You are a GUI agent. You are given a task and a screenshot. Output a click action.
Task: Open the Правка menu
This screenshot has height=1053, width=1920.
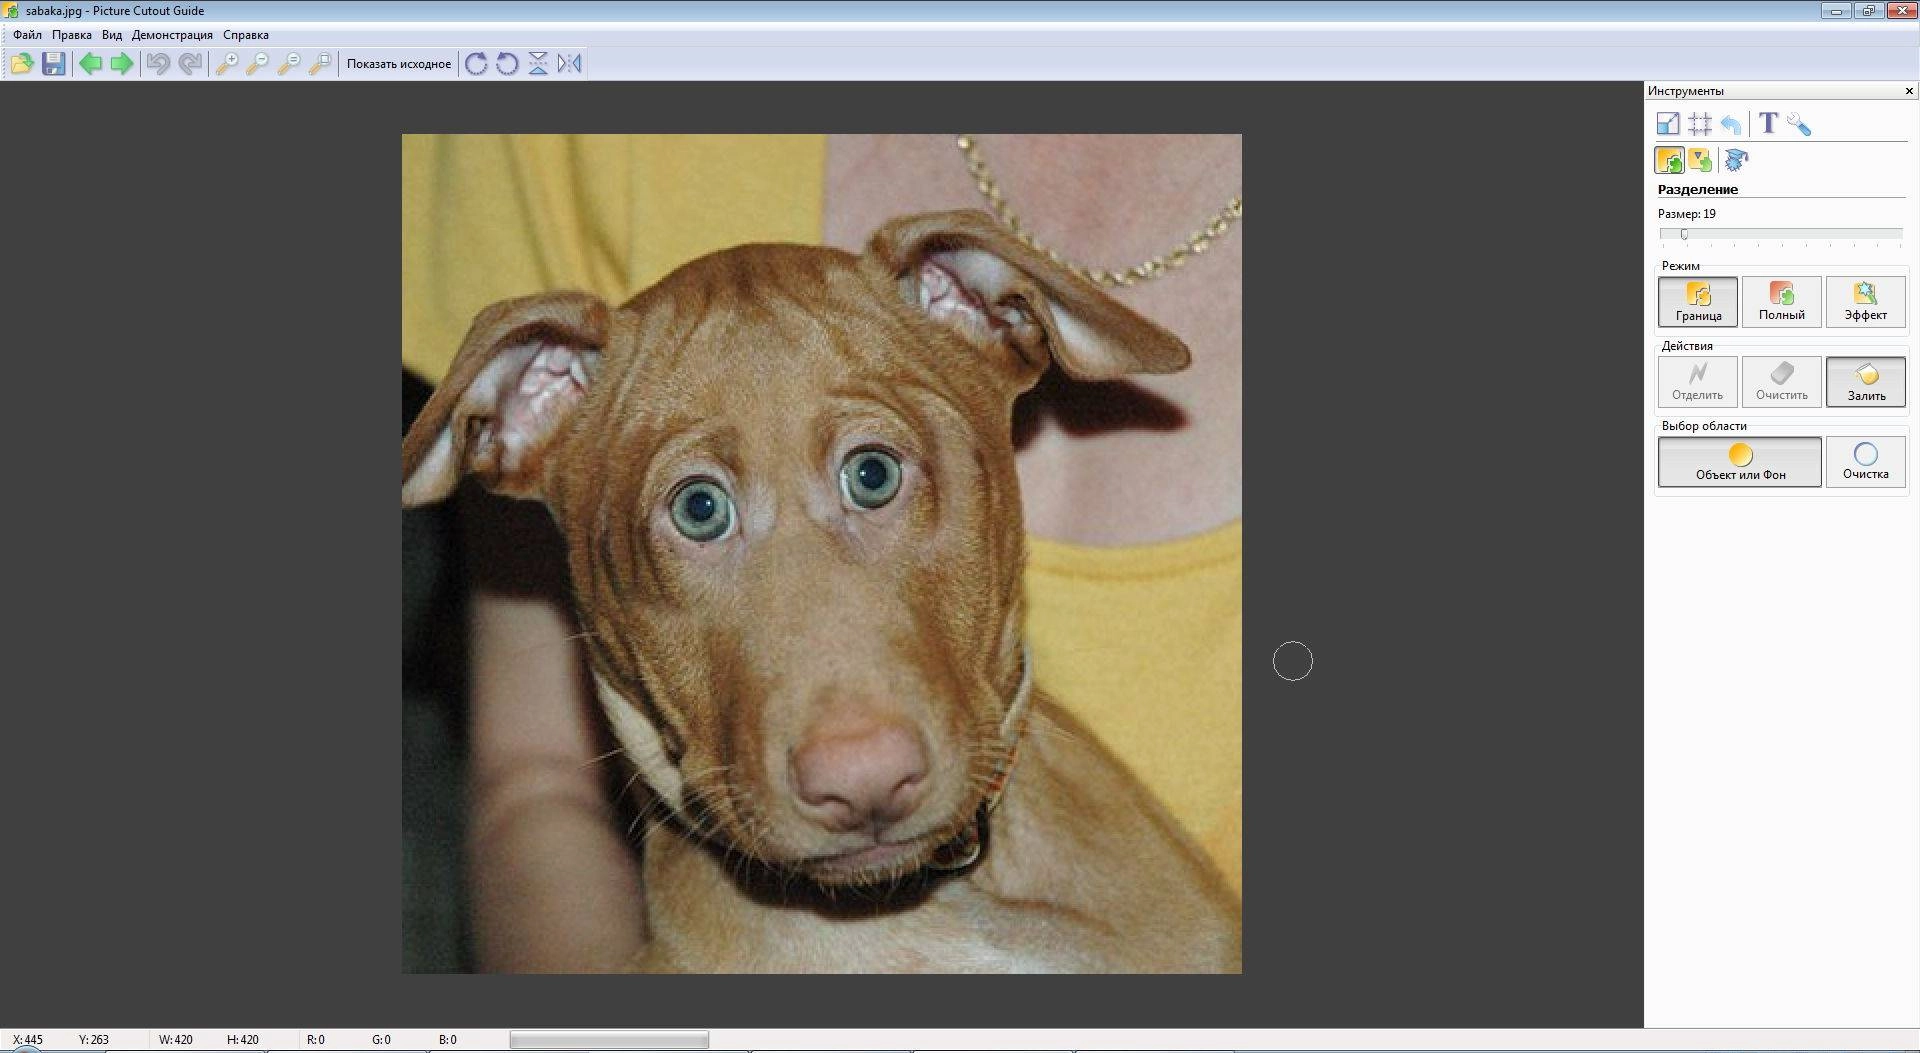click(72, 35)
